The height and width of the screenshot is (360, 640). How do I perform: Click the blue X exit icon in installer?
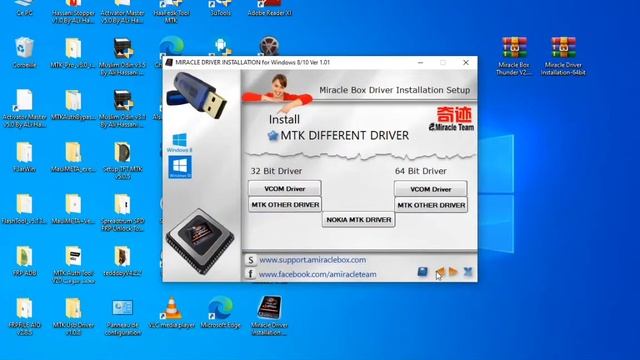click(x=468, y=271)
